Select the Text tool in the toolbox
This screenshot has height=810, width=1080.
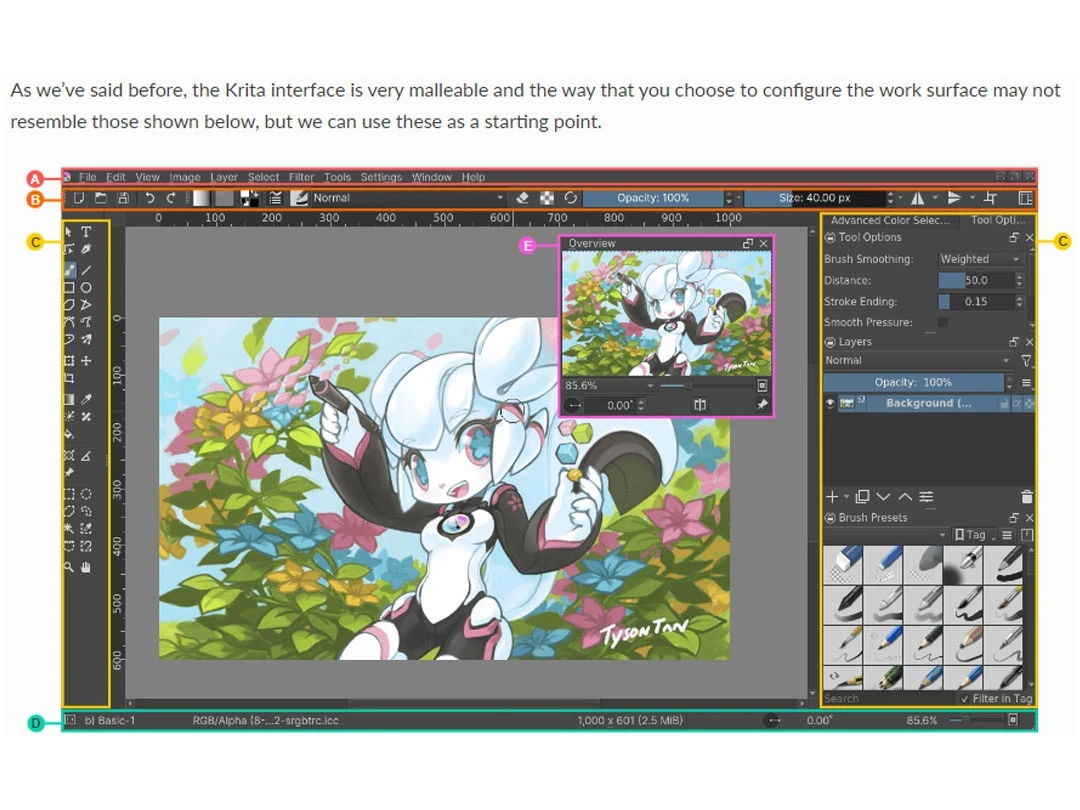pos(86,231)
